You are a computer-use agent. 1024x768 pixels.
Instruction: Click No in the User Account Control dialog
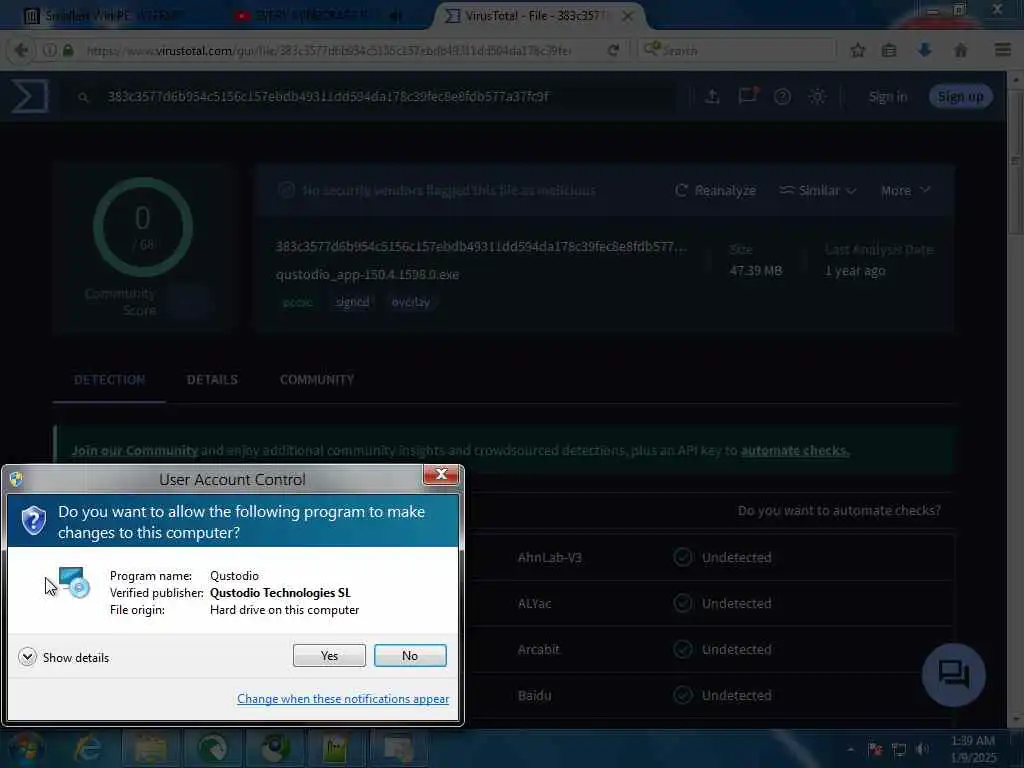(x=410, y=655)
